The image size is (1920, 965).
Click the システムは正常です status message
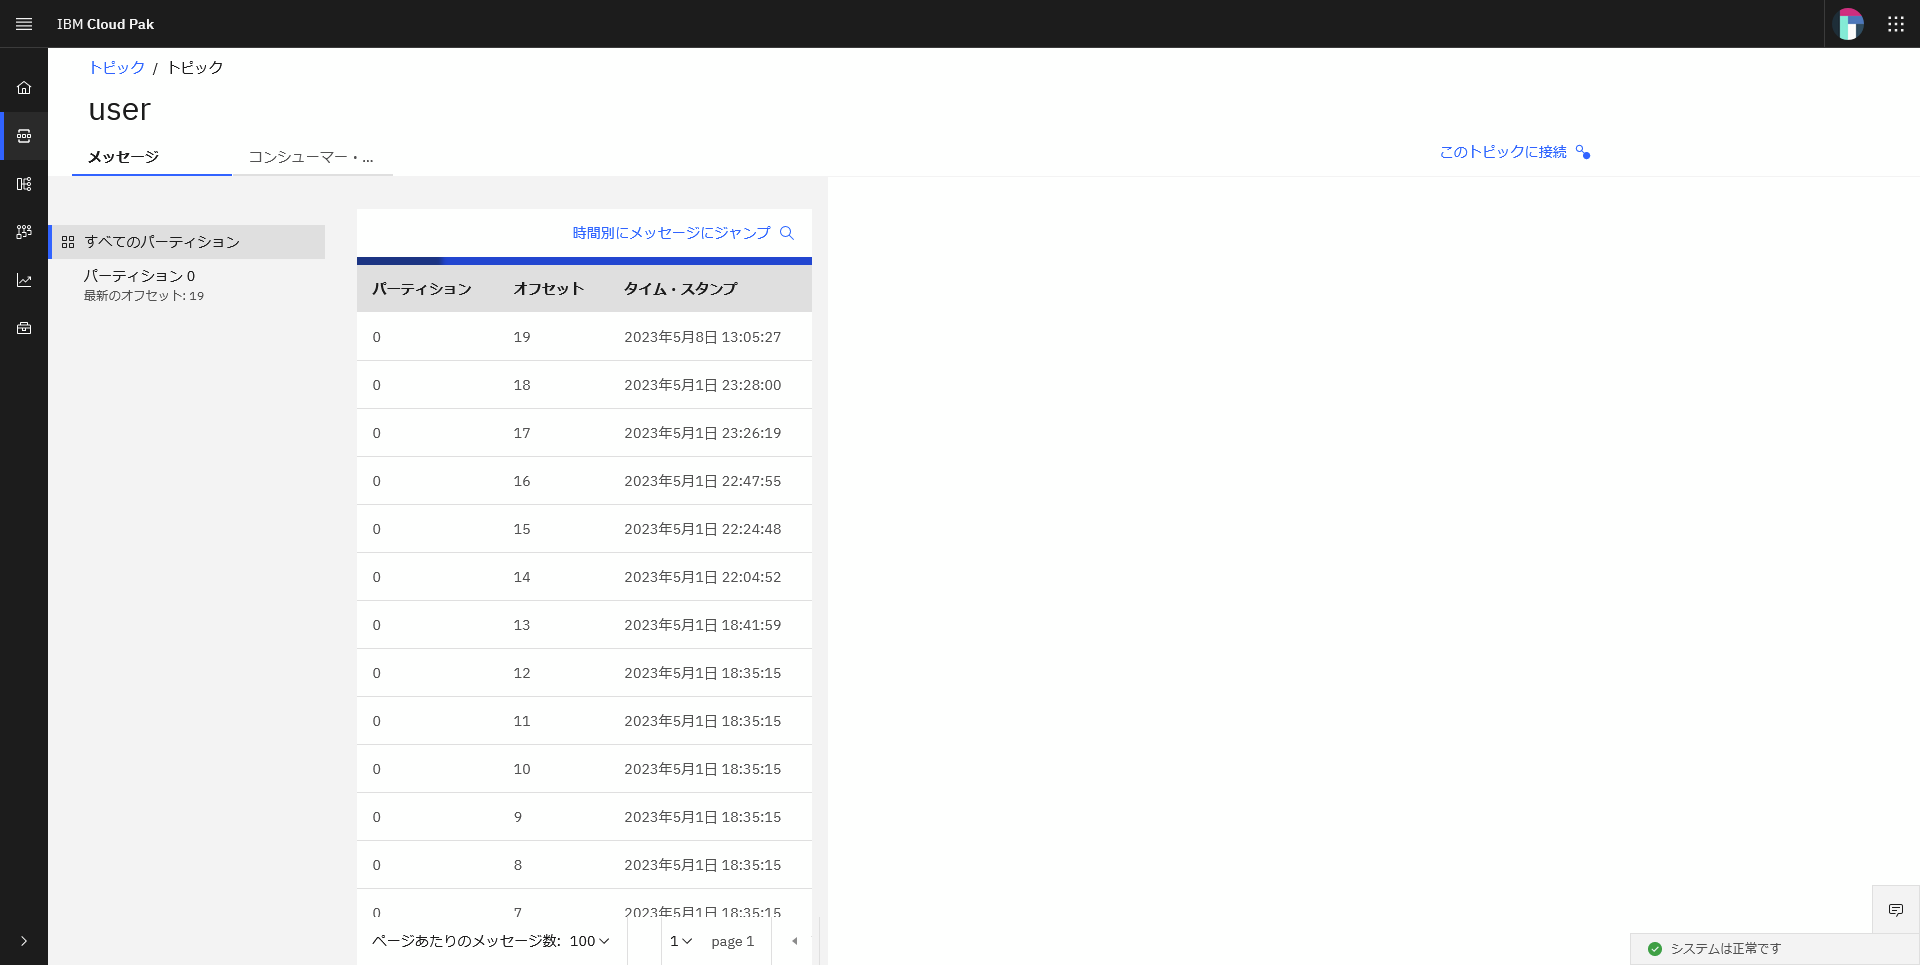(x=1725, y=949)
